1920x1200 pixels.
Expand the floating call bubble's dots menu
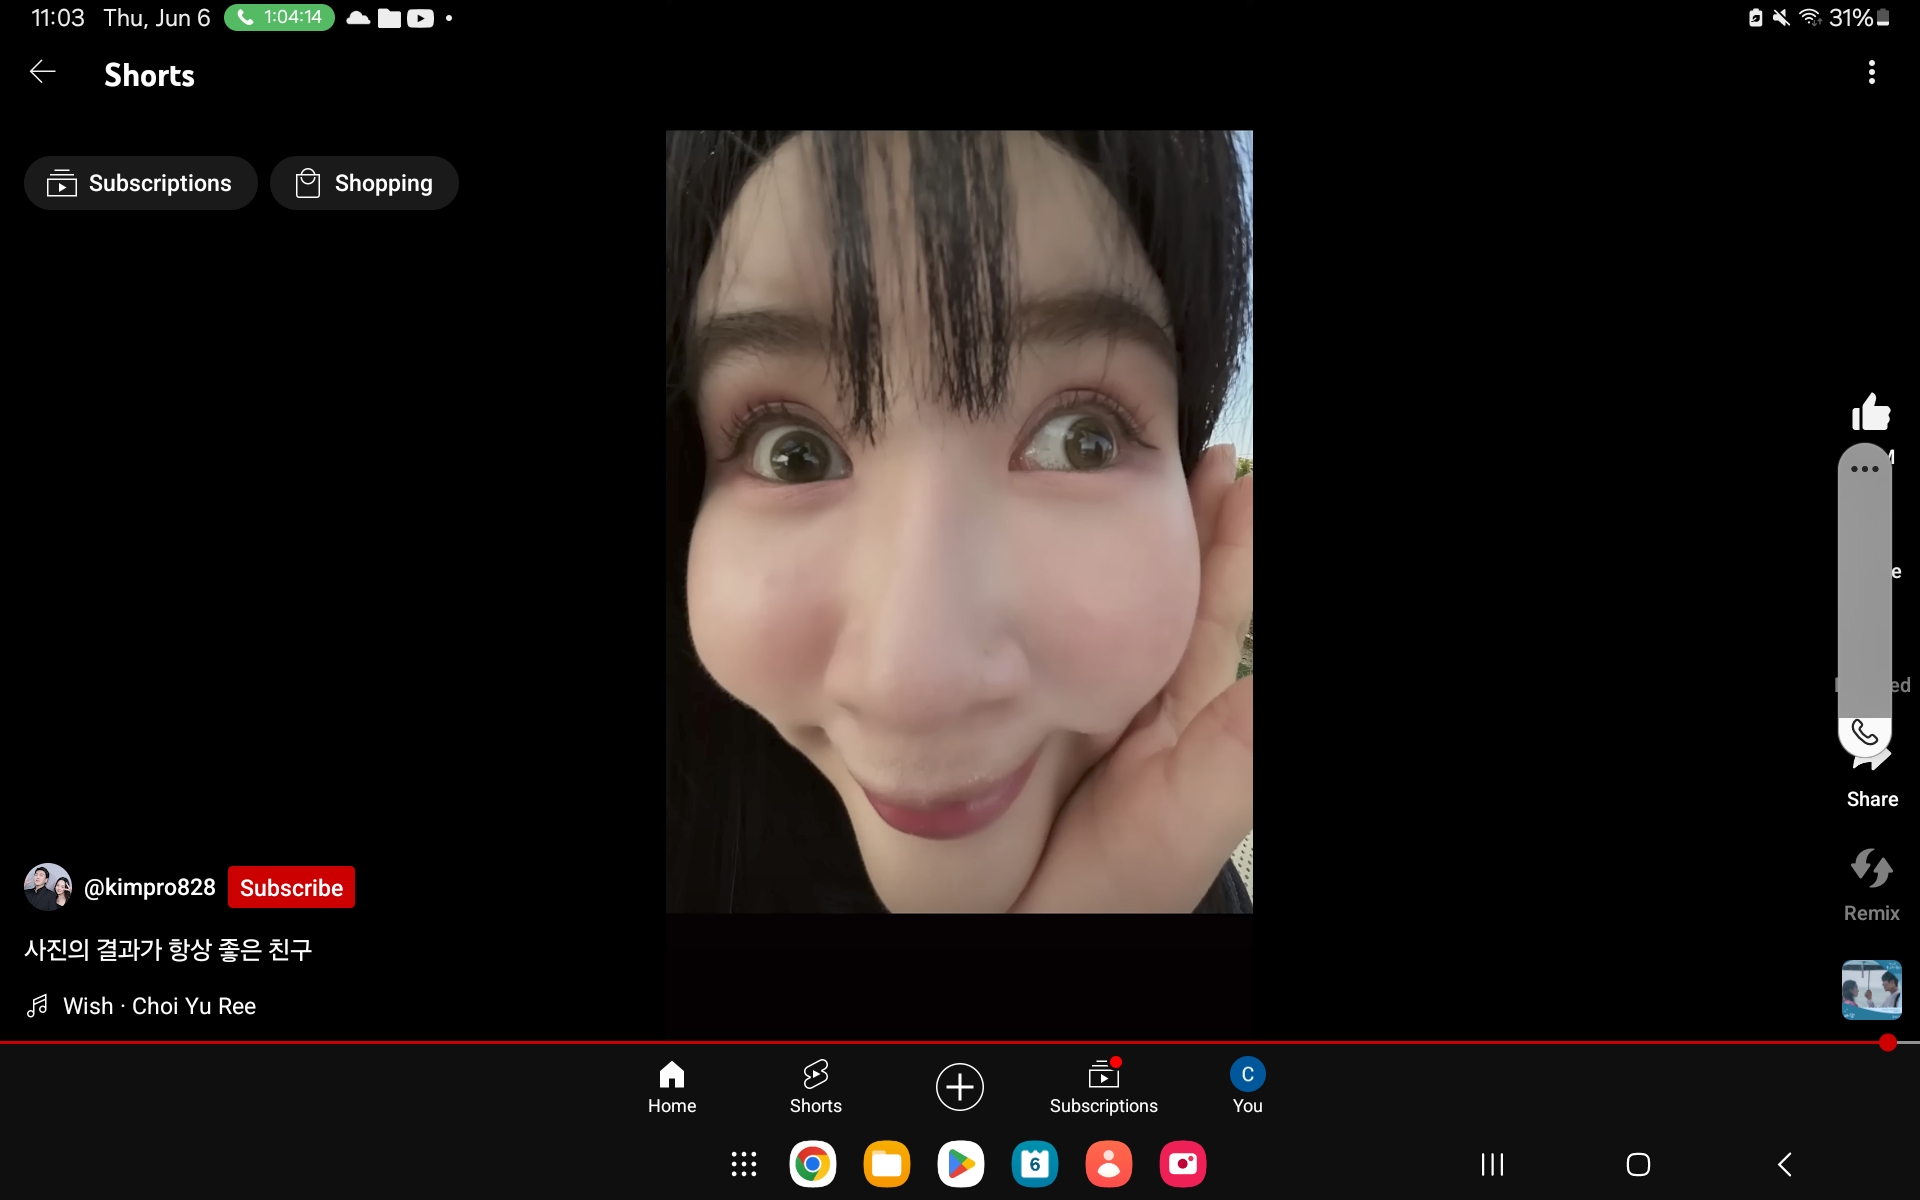pos(1864,469)
